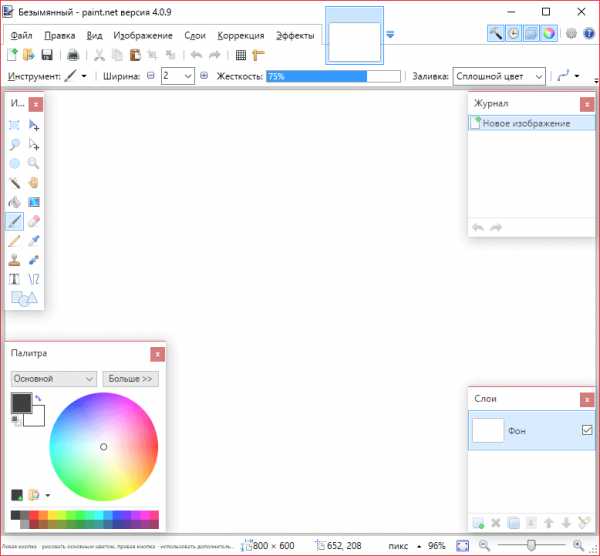600x556 pixels.
Task: Click the zoom slider in status bar
Action: pyautogui.click(x=531, y=545)
